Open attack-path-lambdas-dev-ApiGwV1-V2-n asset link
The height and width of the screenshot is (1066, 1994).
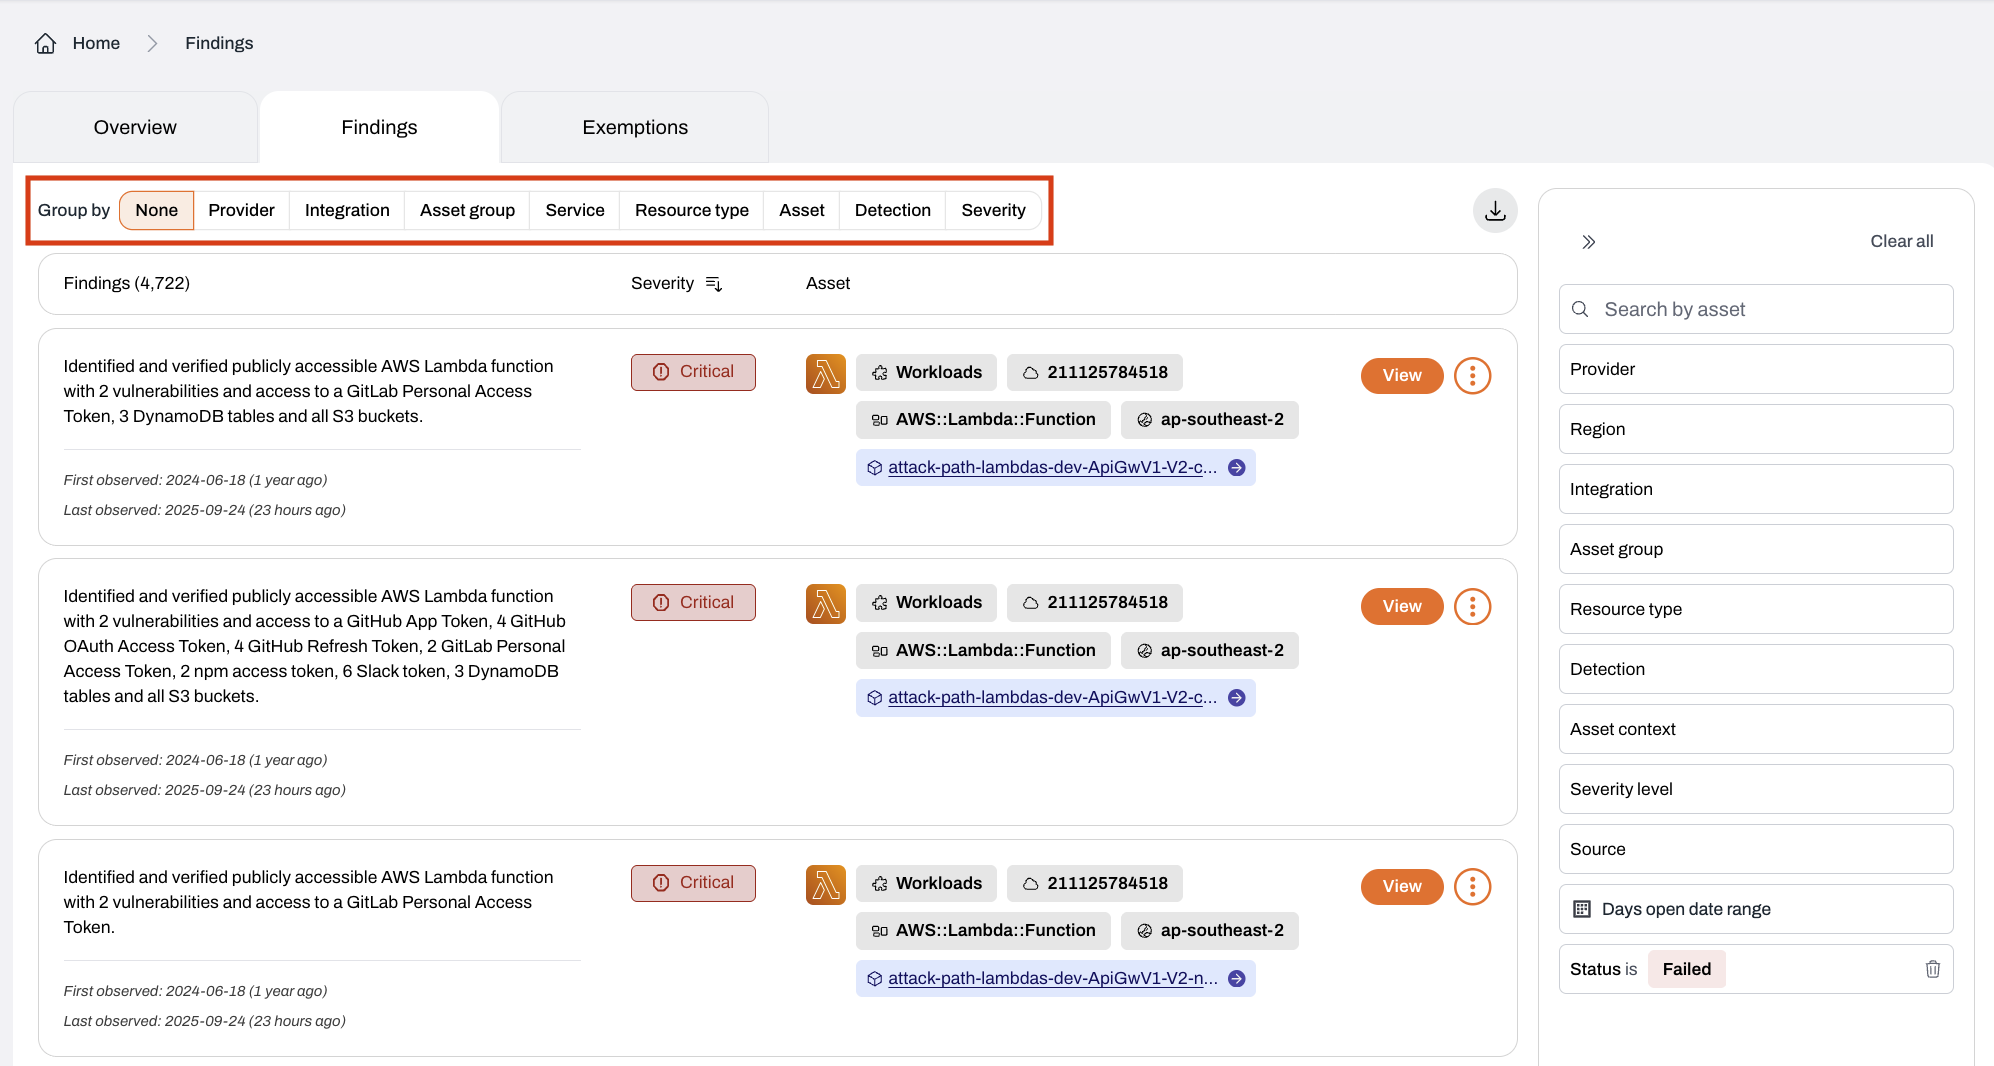1052,979
